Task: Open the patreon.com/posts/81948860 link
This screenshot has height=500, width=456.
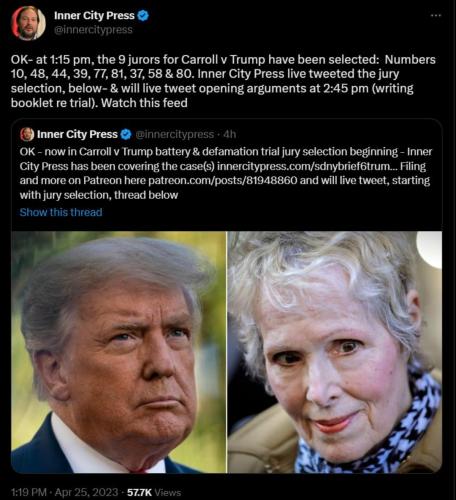Action: tap(222, 180)
